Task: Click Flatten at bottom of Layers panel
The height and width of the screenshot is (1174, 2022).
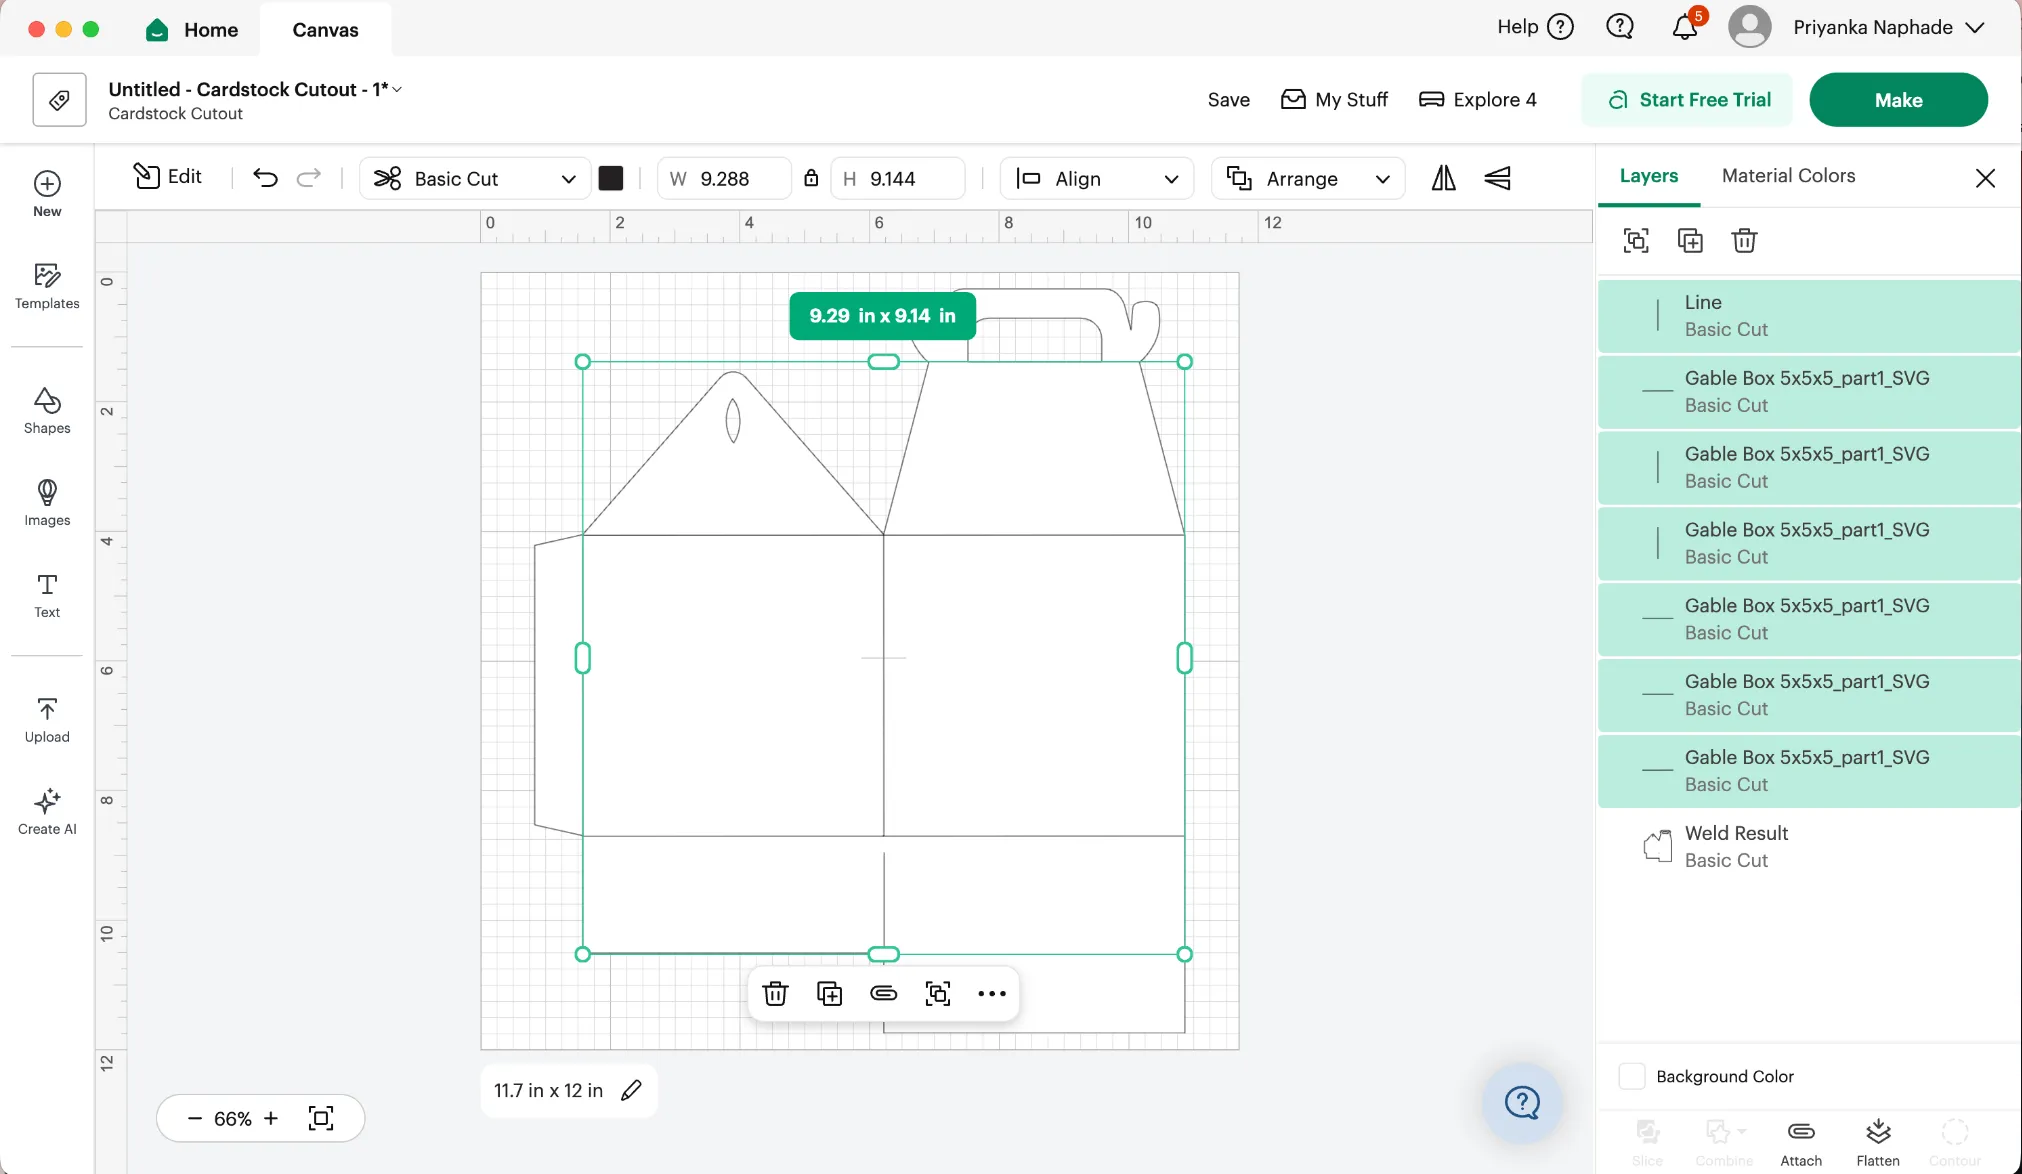Action: point(1878,1142)
